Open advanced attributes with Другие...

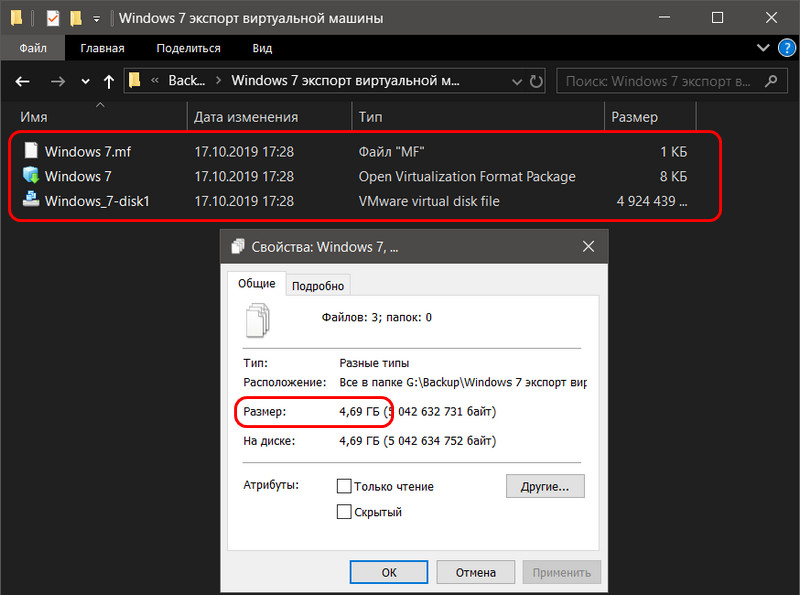[x=545, y=486]
